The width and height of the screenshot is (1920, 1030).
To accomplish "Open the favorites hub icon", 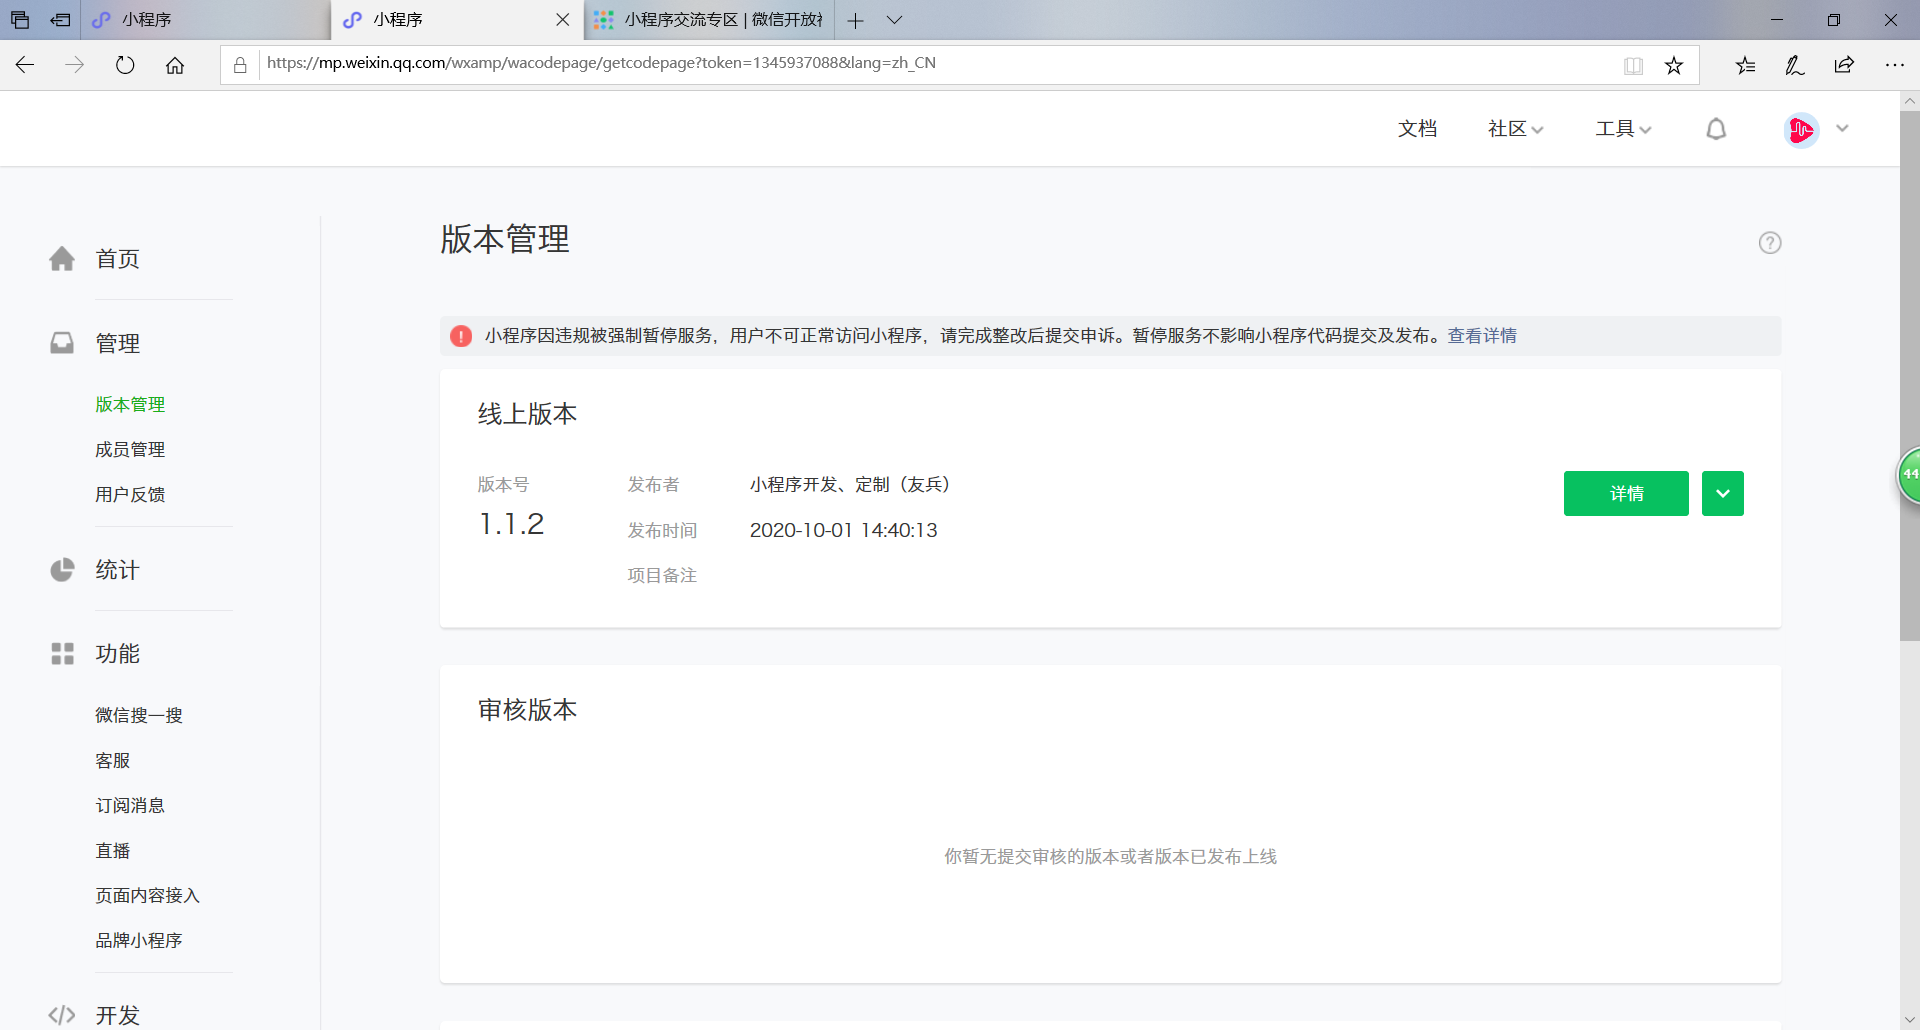I will [1746, 65].
